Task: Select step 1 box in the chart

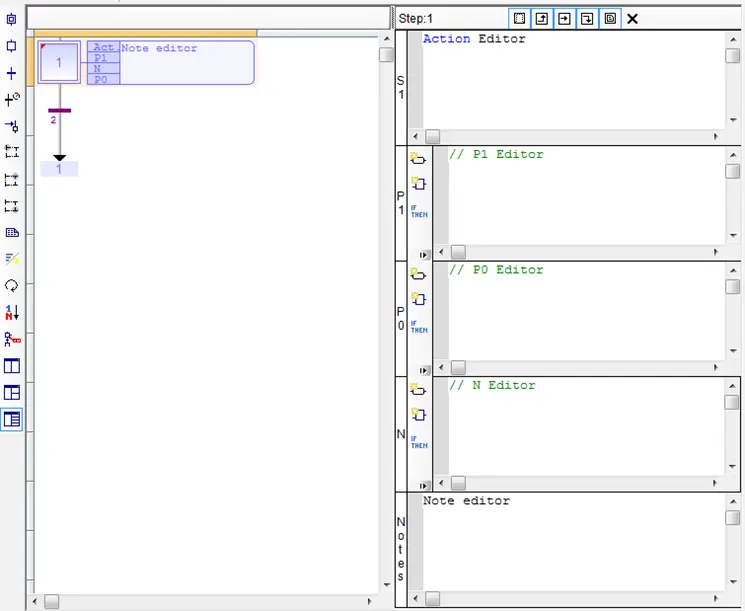Action: point(59,62)
